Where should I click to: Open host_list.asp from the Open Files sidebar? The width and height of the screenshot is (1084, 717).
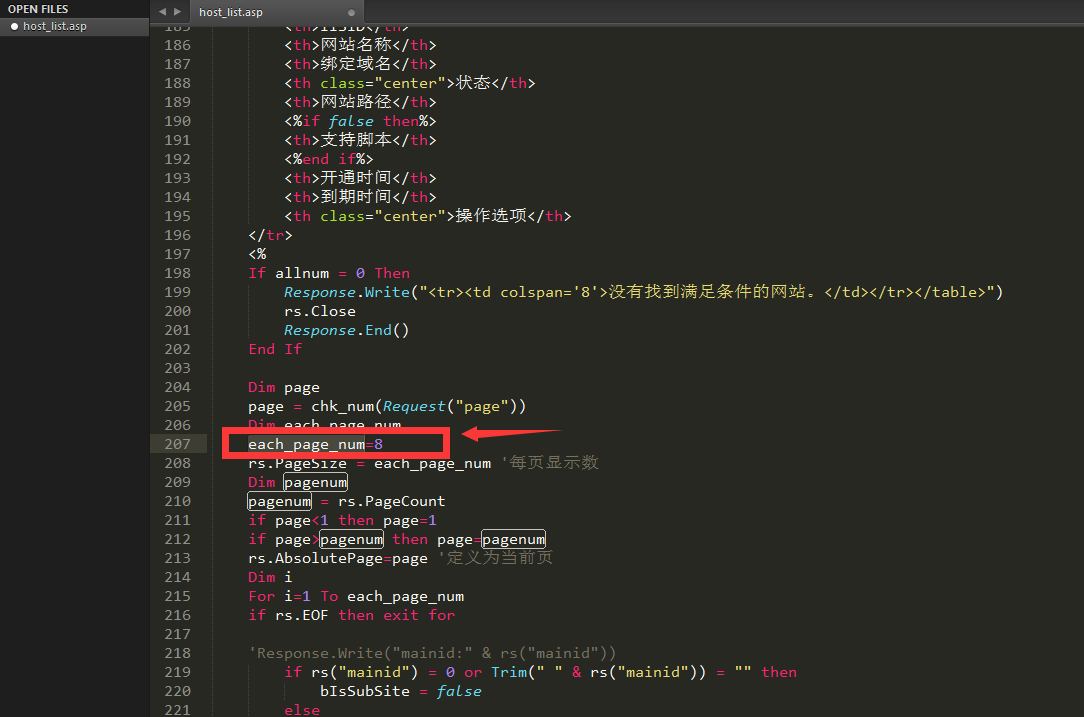coord(55,27)
